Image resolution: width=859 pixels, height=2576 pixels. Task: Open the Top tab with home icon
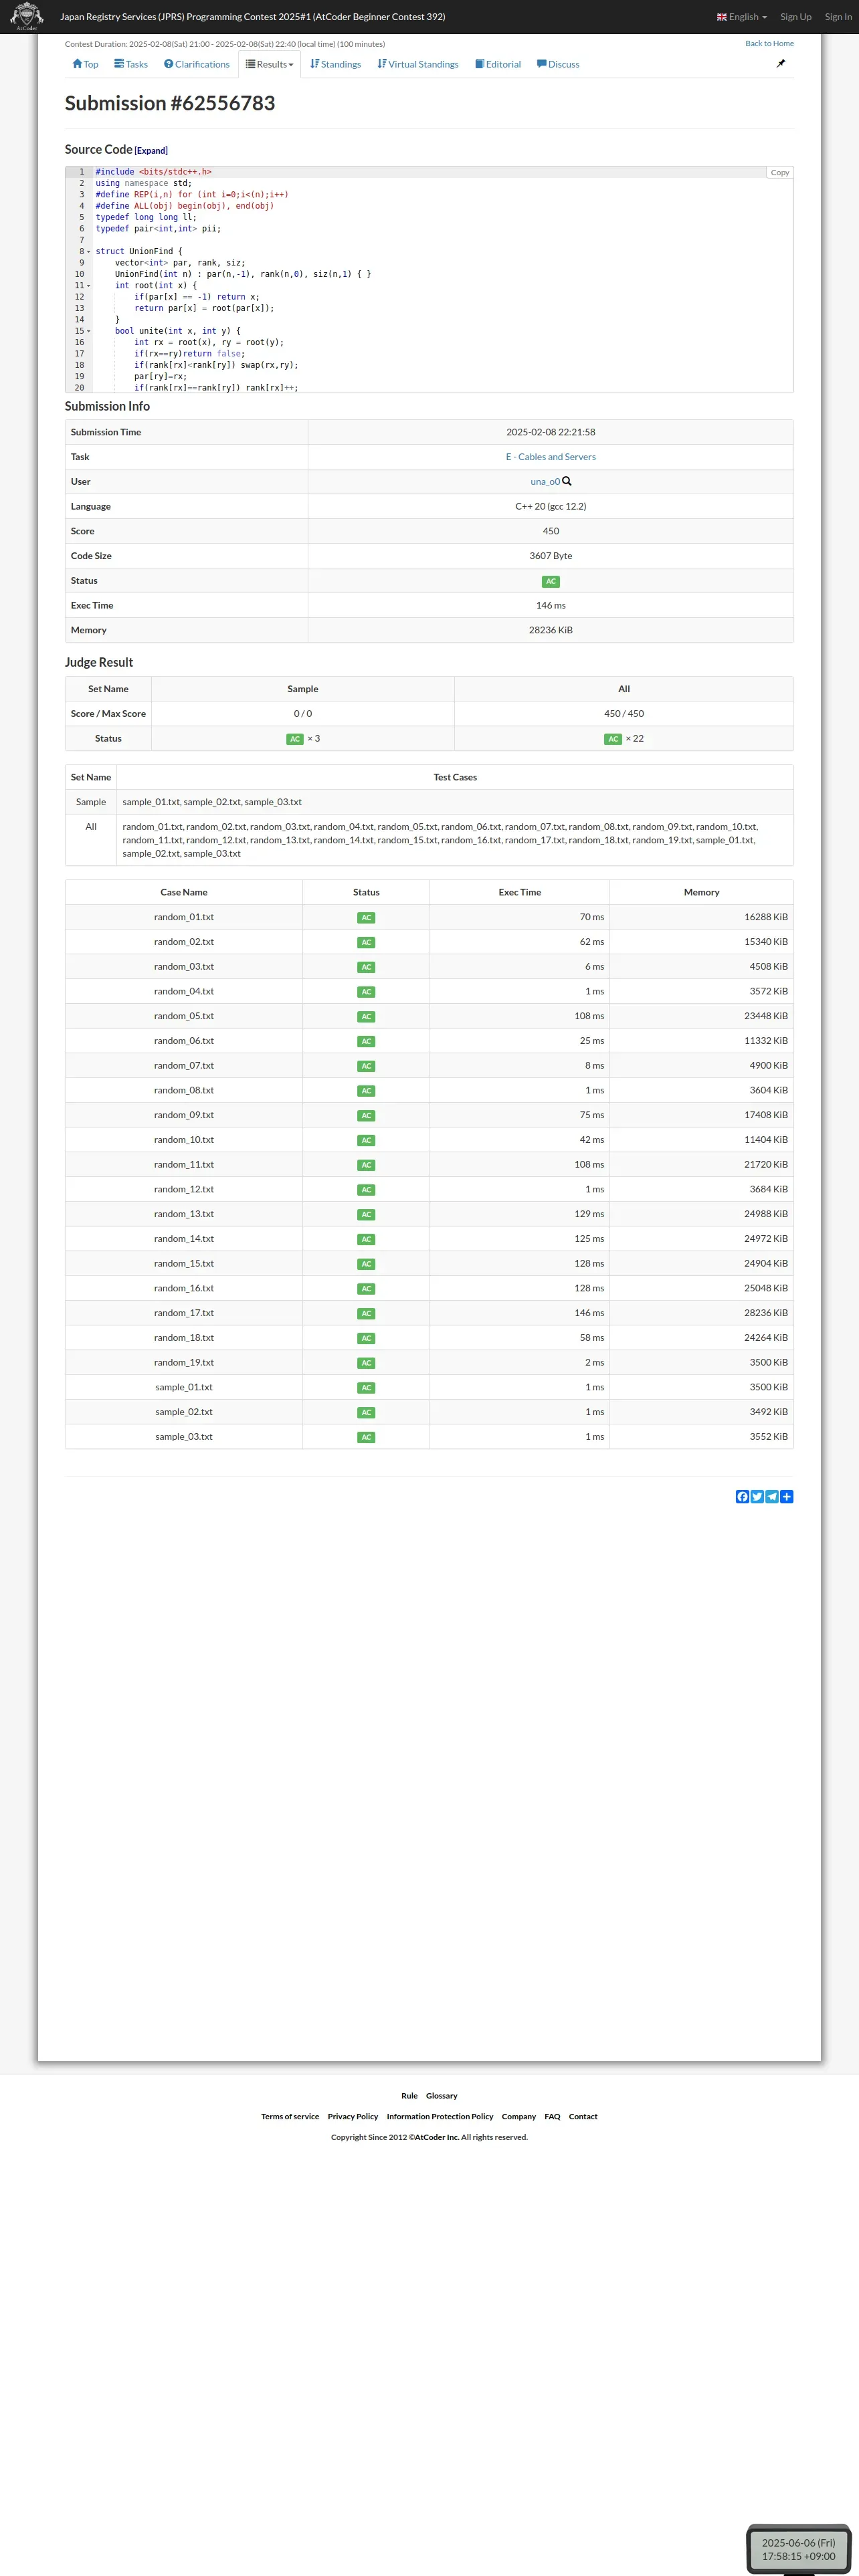tap(85, 64)
